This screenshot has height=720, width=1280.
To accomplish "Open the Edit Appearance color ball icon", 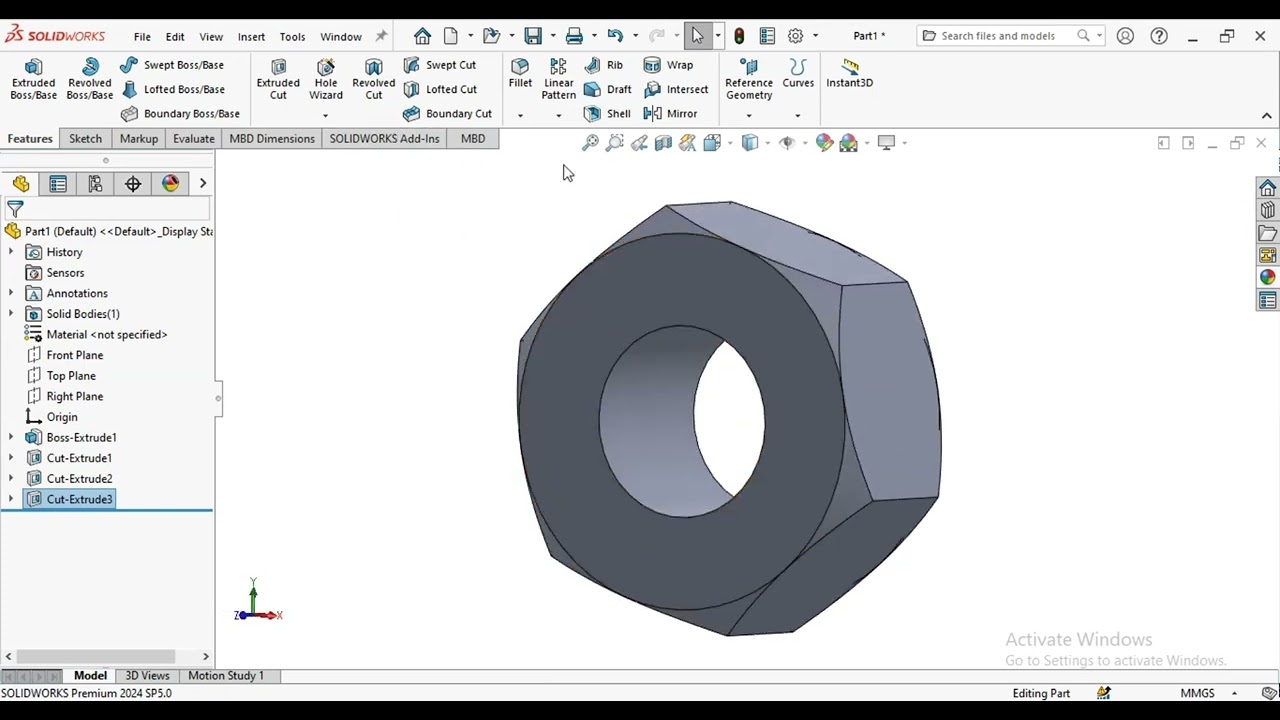I will (x=824, y=143).
